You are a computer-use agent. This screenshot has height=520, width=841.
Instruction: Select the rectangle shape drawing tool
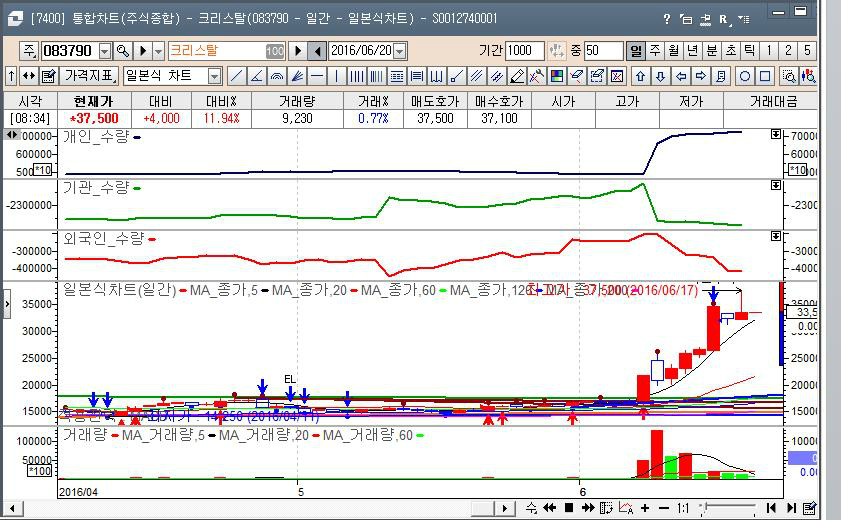(765, 76)
